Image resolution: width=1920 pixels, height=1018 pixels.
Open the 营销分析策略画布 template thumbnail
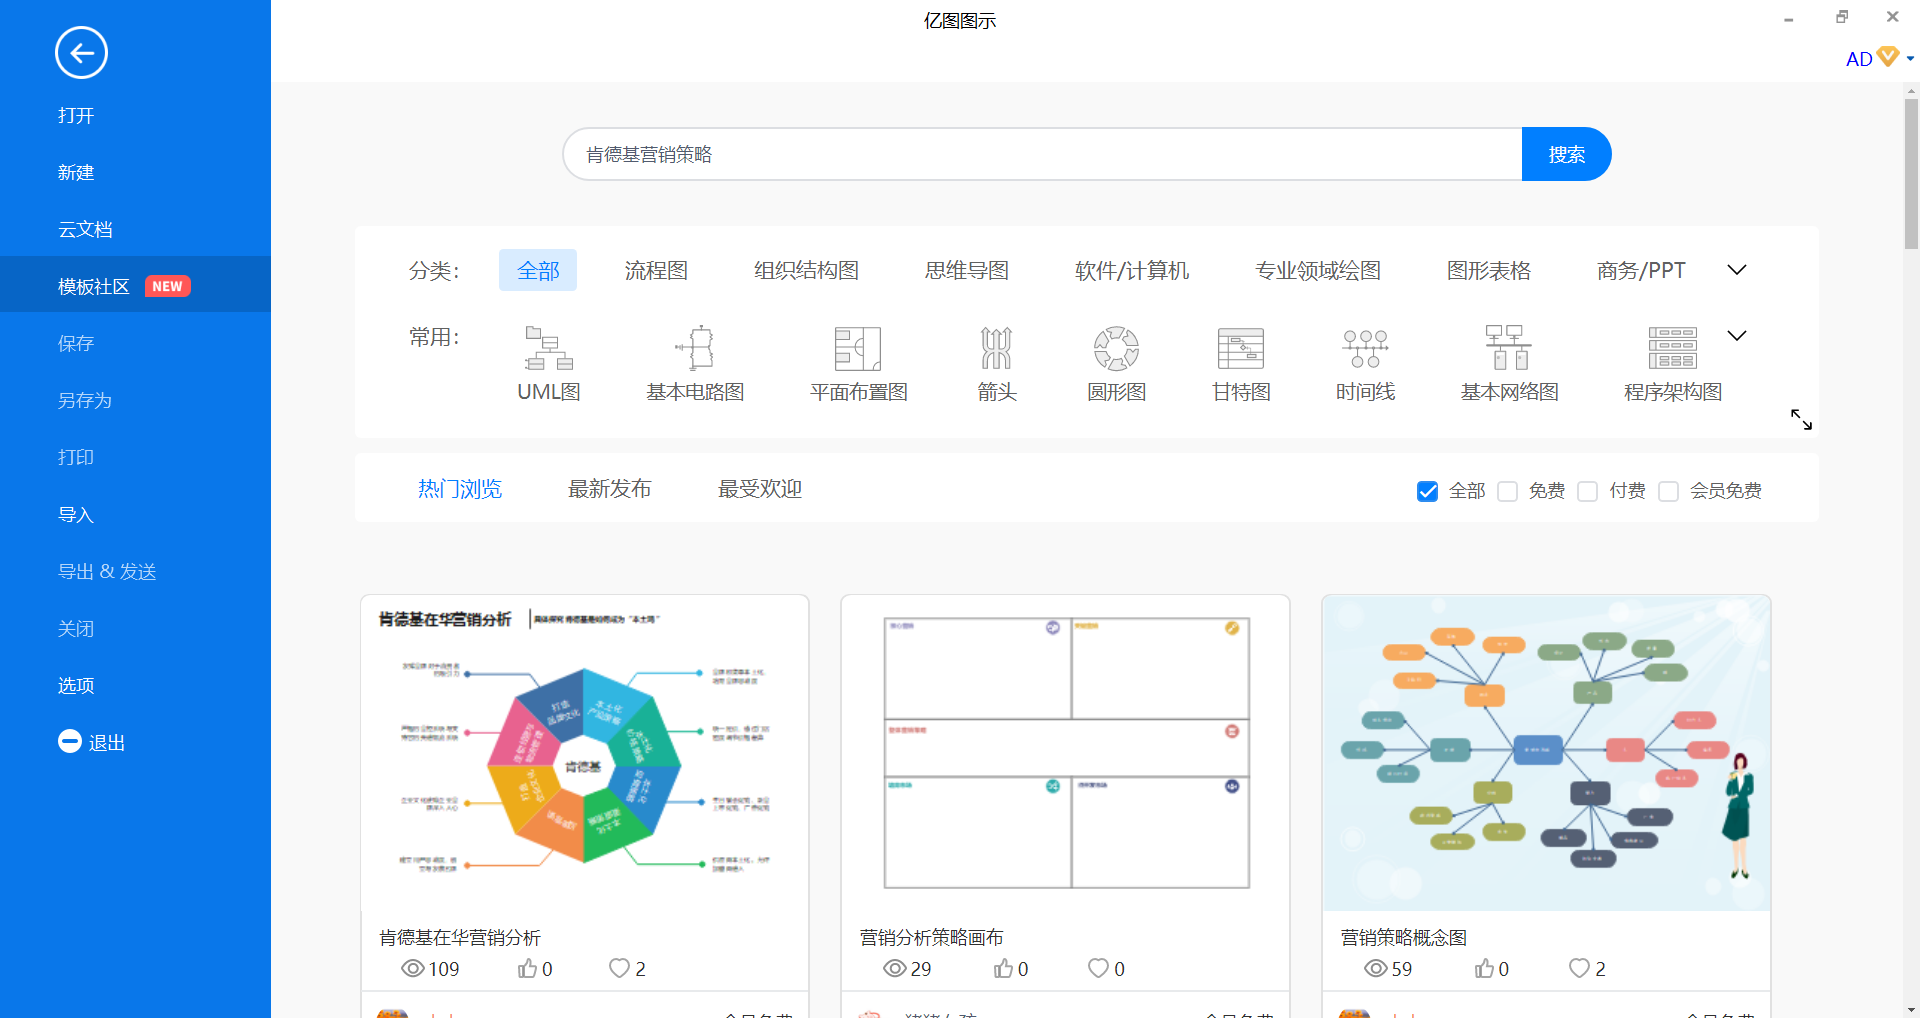(x=1065, y=753)
